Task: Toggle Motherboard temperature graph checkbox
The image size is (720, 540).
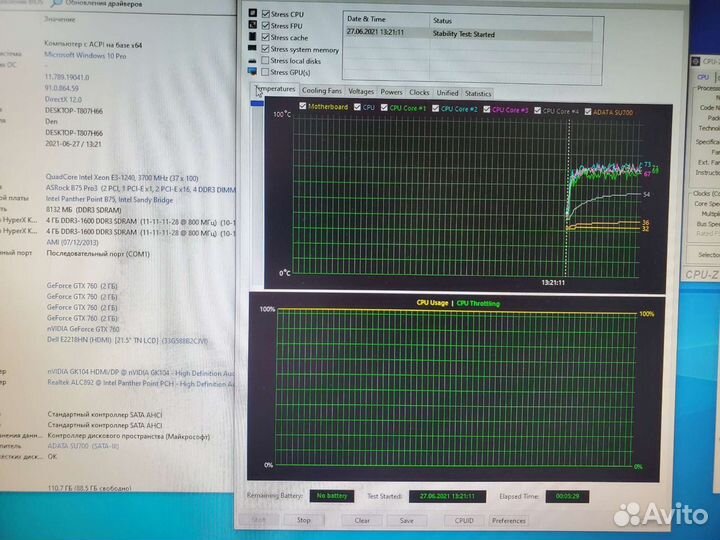Action: click(x=303, y=106)
